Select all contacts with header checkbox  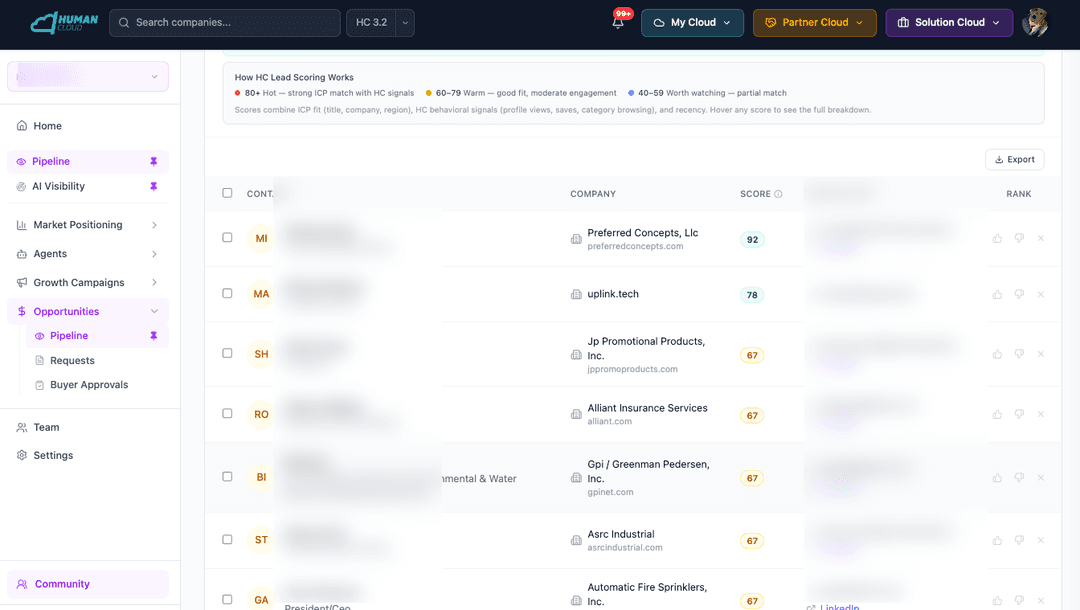click(x=227, y=193)
